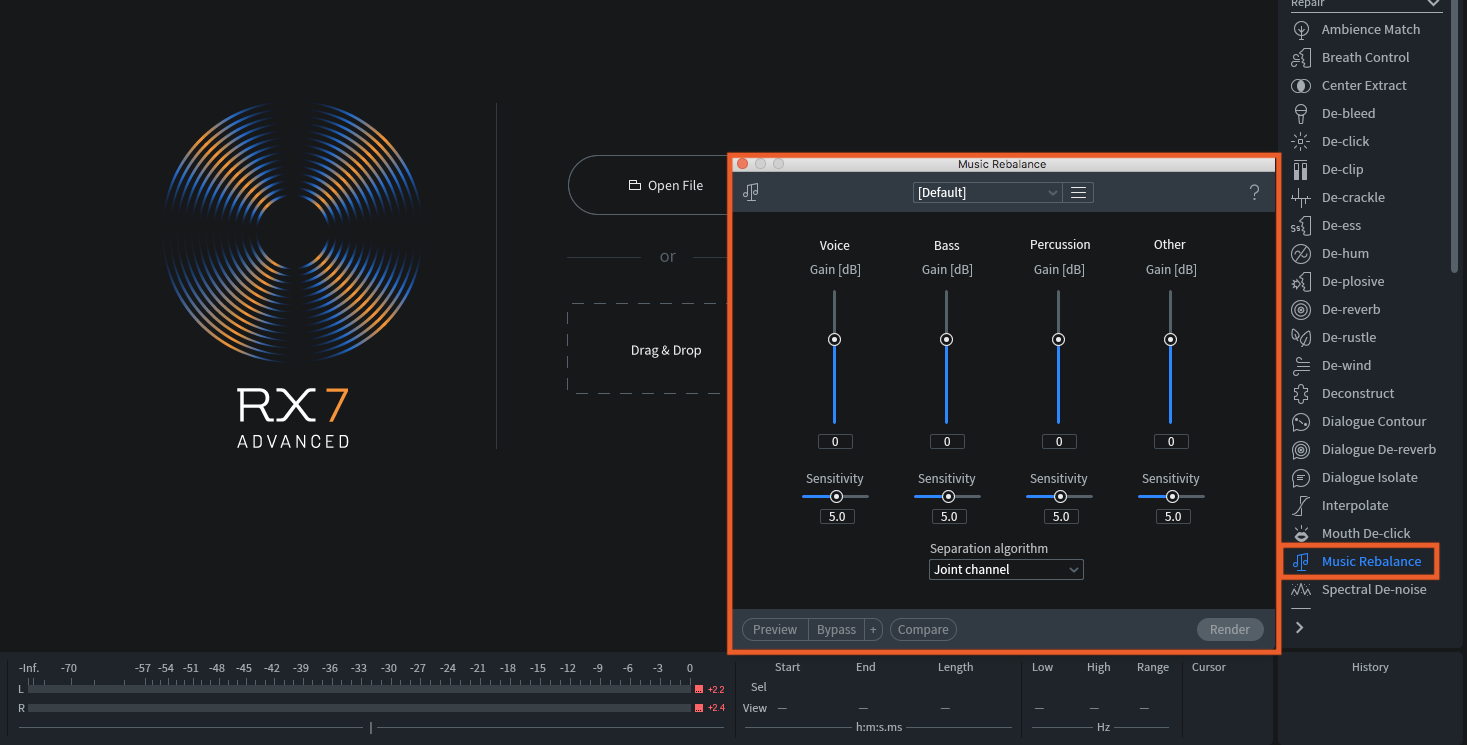
Task: Click the Percussion sensitivity slider handle
Action: tap(1061, 496)
